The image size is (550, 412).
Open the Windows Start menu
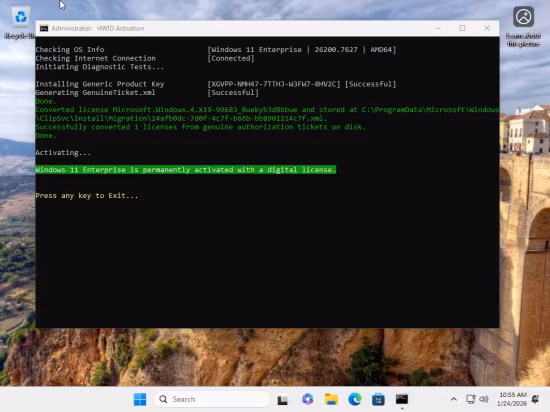pos(140,399)
